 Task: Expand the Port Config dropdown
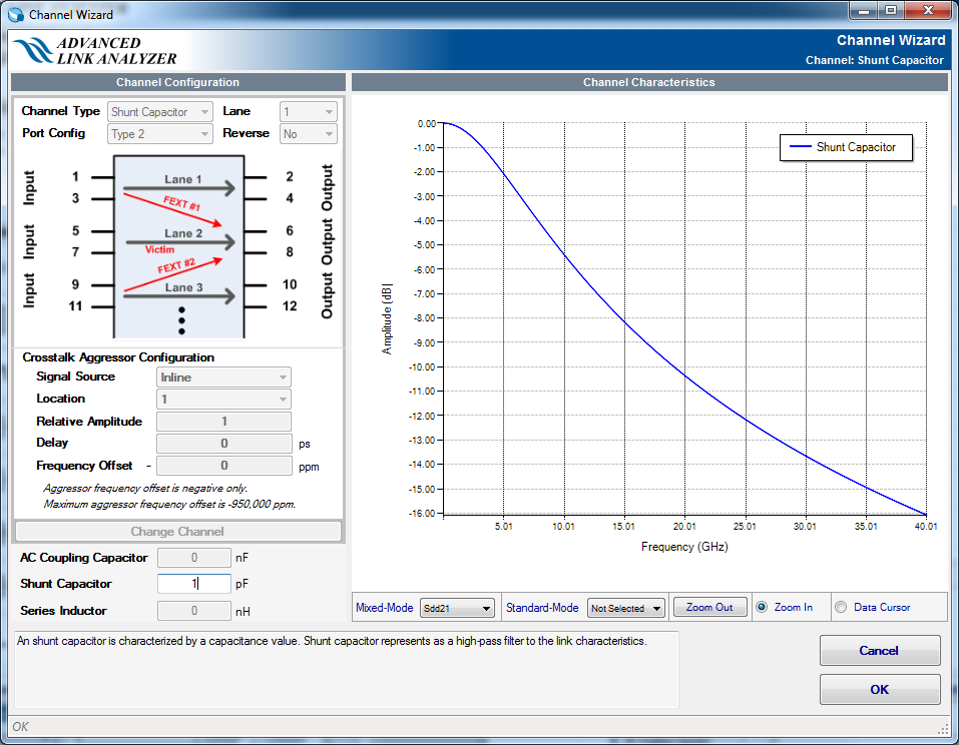(x=160, y=134)
